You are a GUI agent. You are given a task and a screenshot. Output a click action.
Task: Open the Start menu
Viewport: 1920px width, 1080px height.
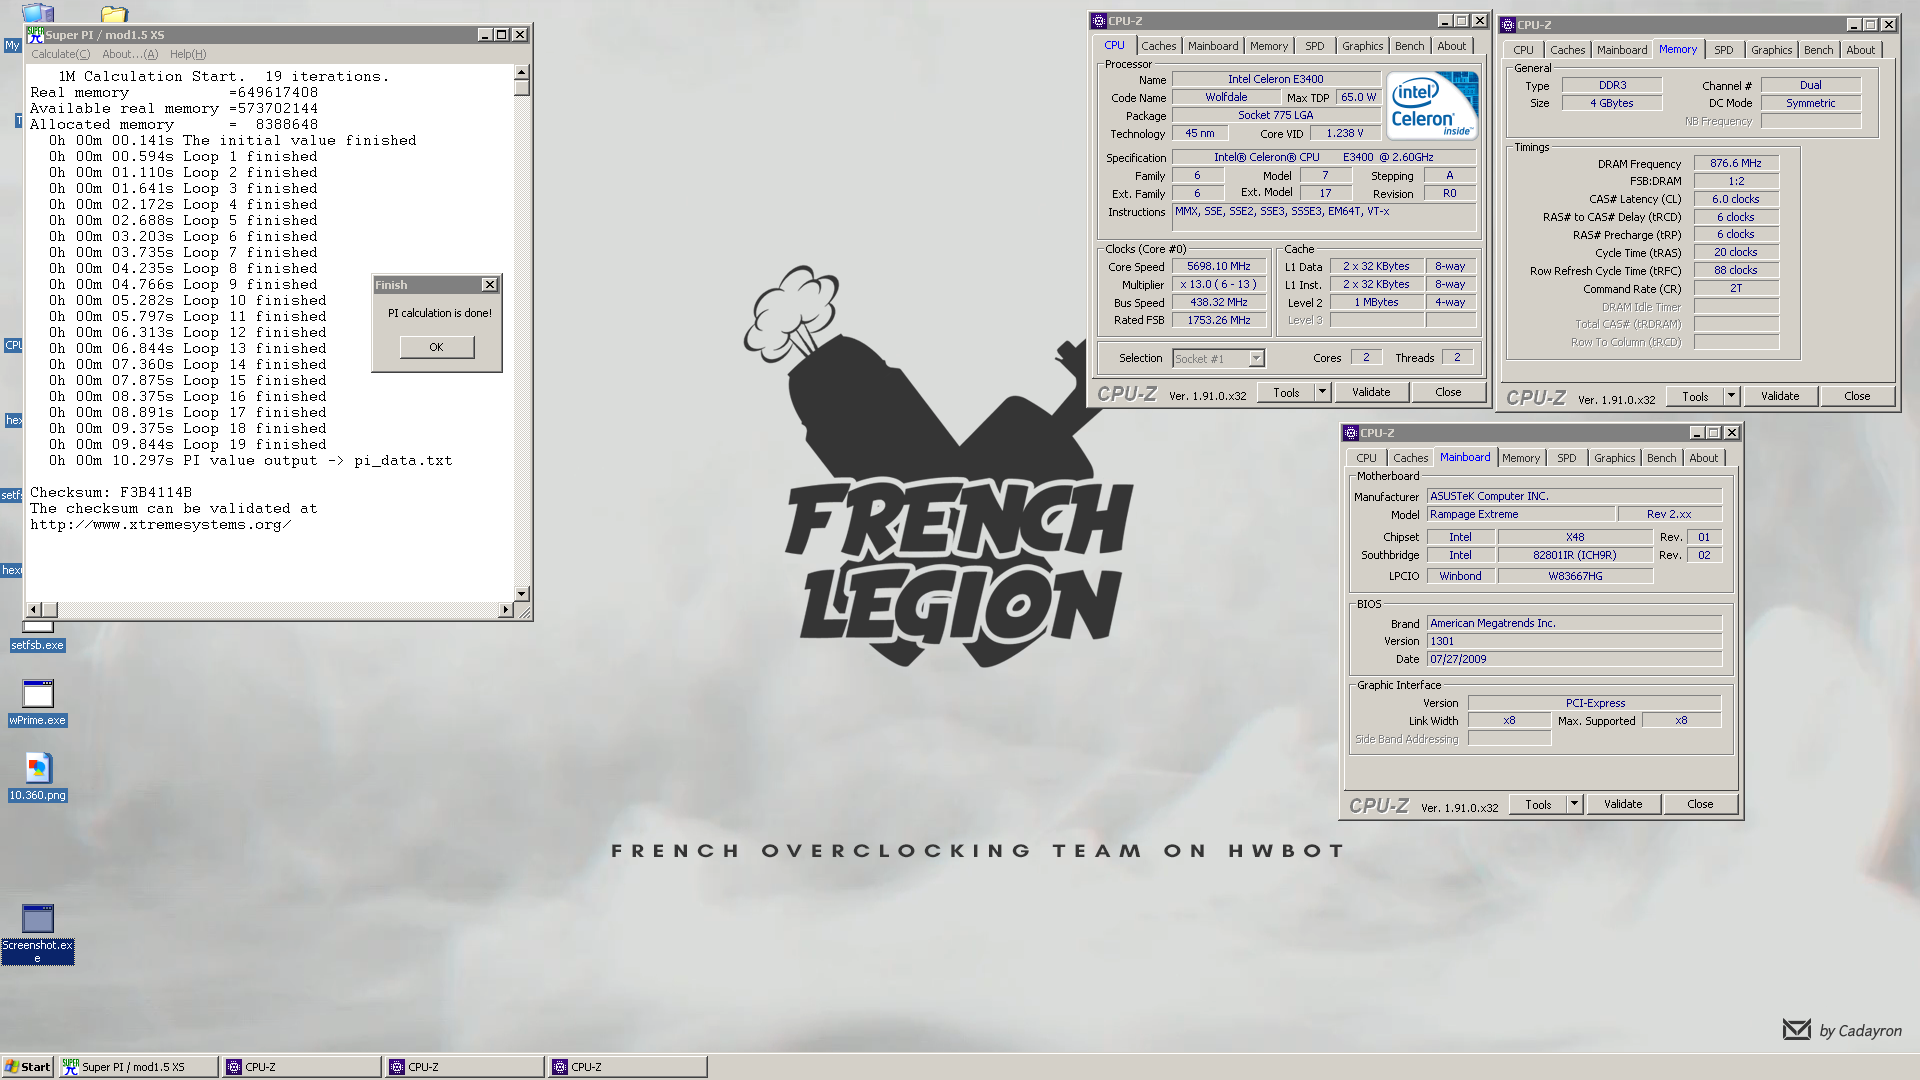tap(27, 1067)
